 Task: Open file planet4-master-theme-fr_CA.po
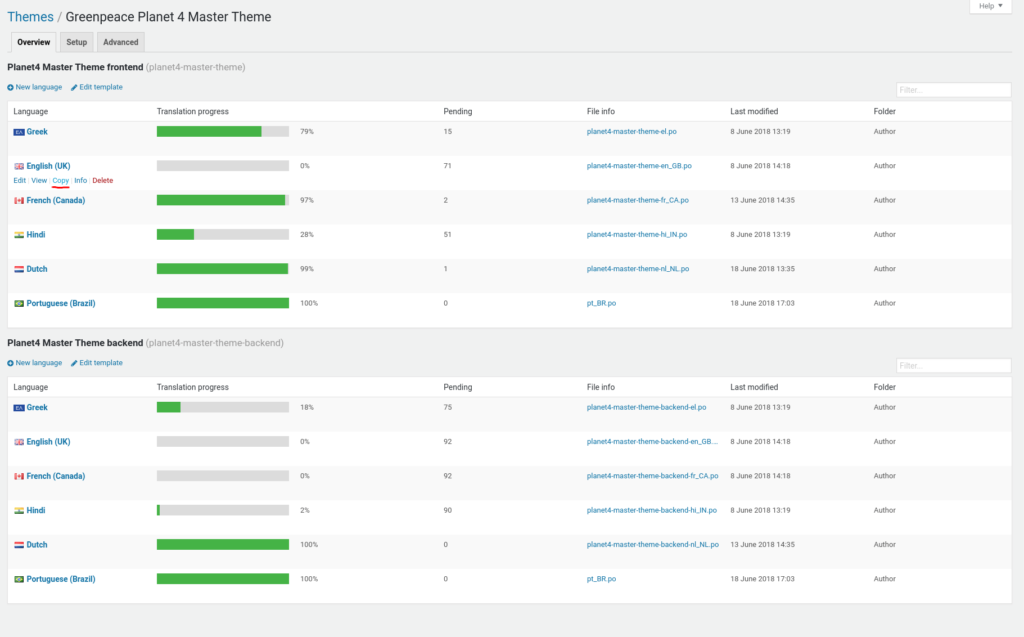coord(637,200)
